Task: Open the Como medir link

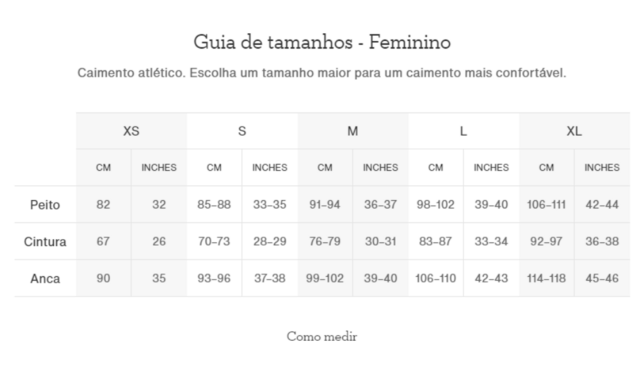Action: (322, 337)
